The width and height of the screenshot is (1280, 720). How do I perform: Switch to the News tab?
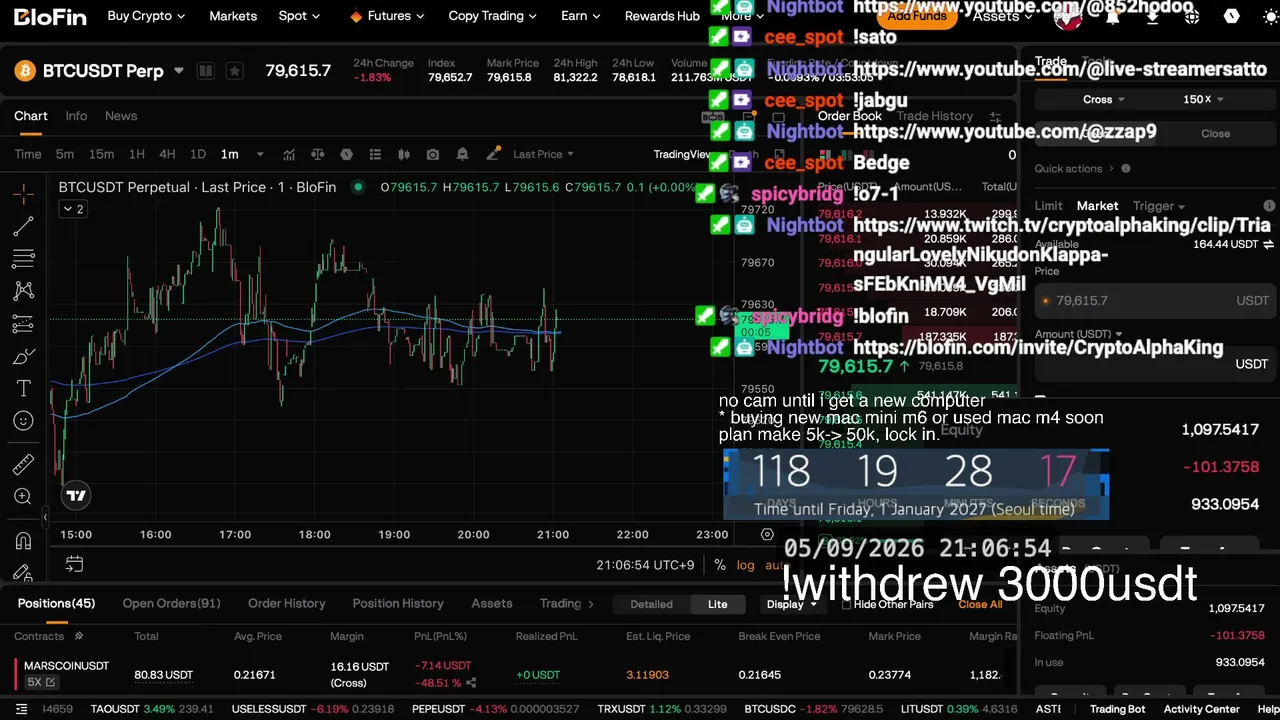pos(121,116)
